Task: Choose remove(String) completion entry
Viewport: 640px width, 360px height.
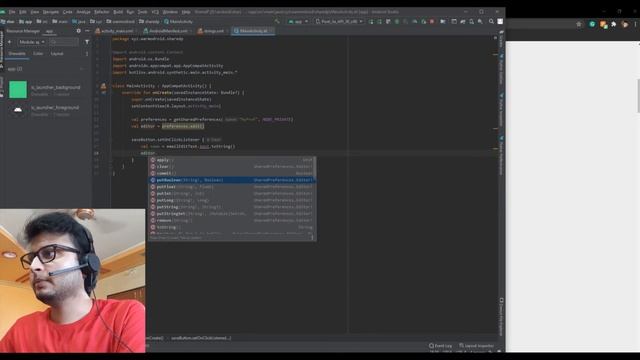Action: [232, 220]
